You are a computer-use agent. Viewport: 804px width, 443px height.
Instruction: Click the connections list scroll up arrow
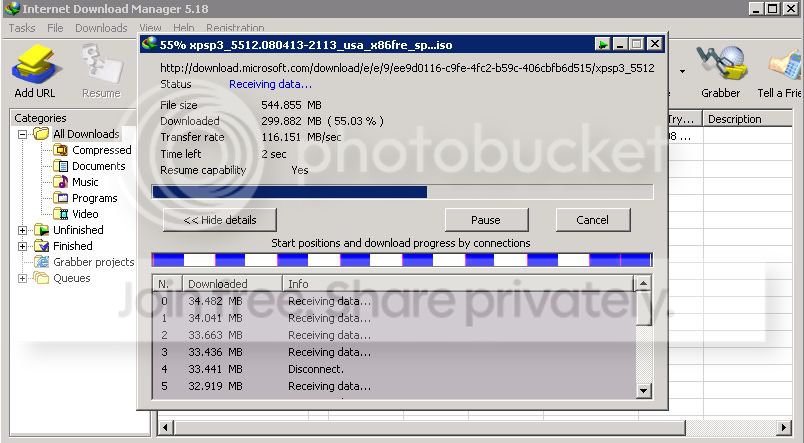[x=643, y=283]
